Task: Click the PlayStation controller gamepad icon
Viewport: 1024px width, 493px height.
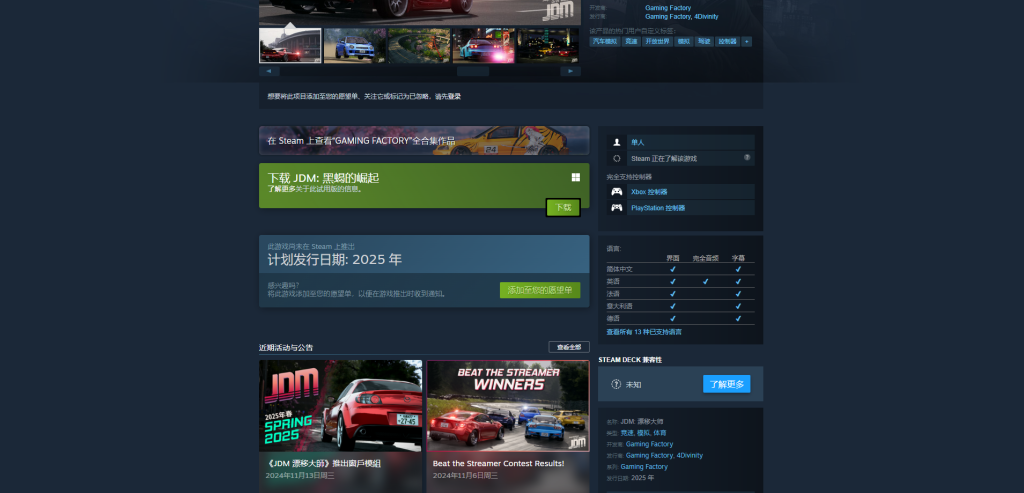Action: (x=616, y=208)
